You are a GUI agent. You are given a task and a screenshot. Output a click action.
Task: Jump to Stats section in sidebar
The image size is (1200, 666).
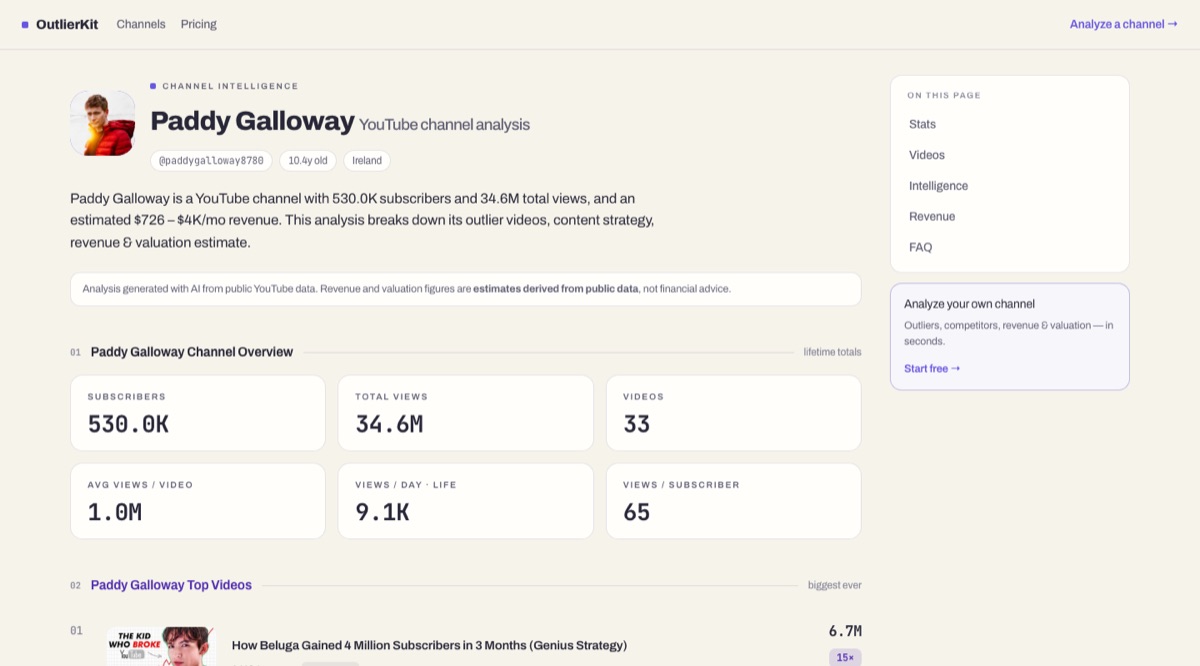coord(922,124)
